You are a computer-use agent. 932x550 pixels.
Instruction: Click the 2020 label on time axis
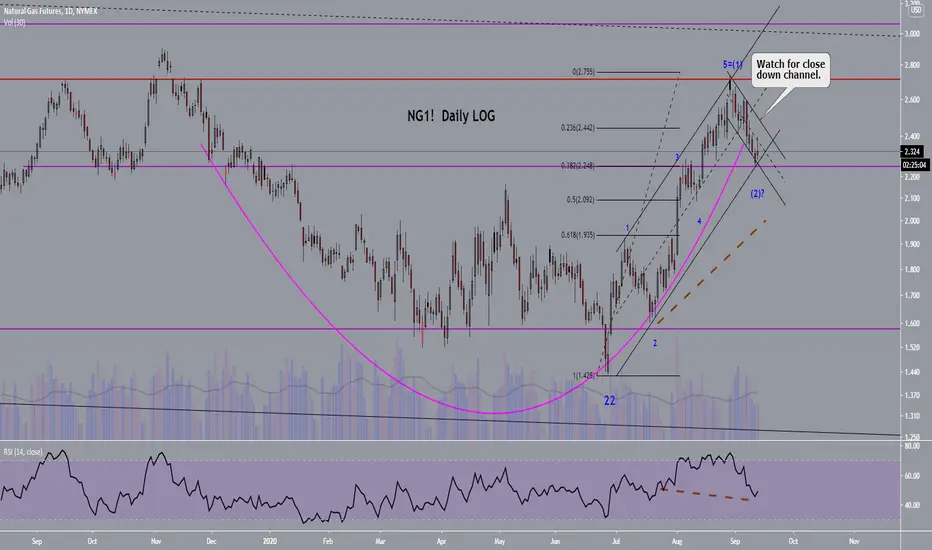pyautogui.click(x=269, y=541)
